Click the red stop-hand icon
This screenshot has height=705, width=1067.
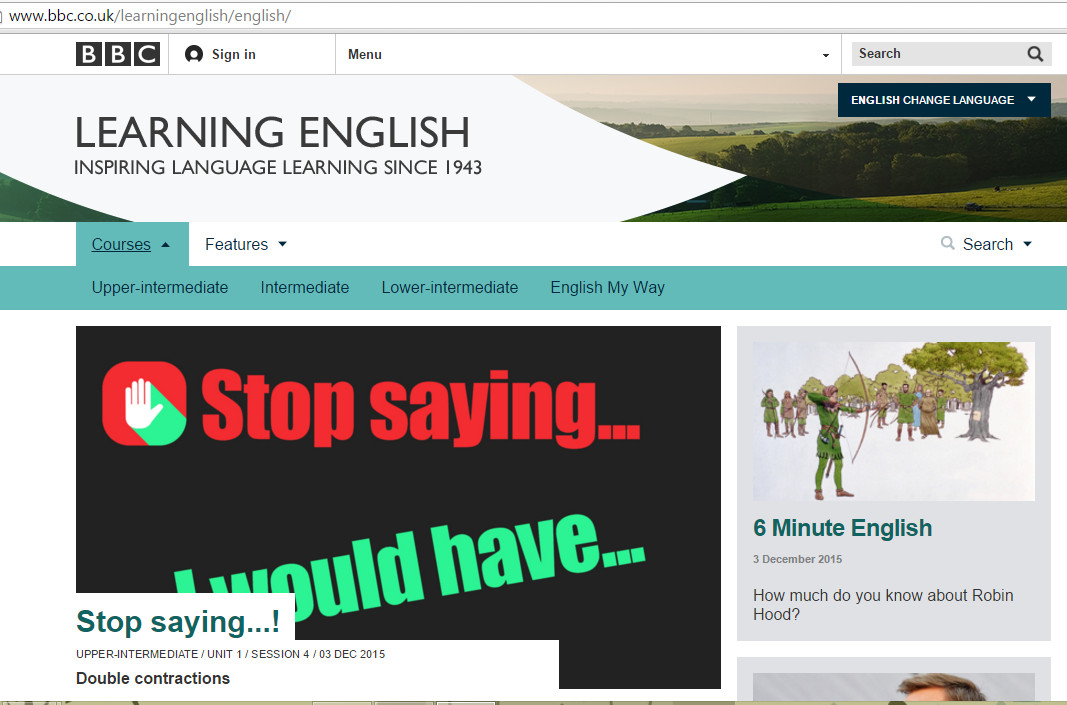pyautogui.click(x=144, y=403)
